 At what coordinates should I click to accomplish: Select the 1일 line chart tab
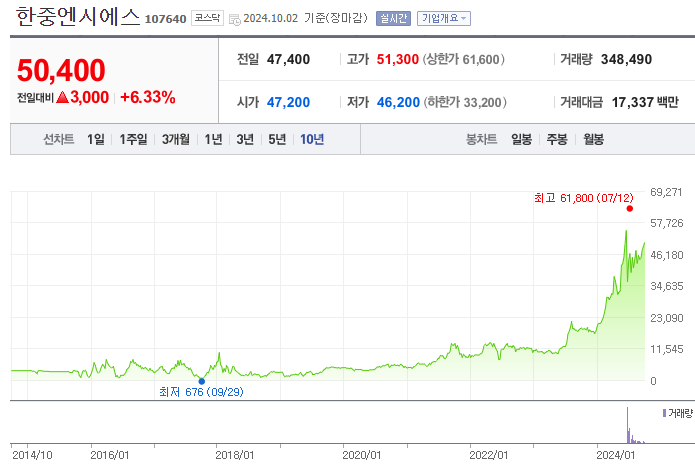point(96,140)
